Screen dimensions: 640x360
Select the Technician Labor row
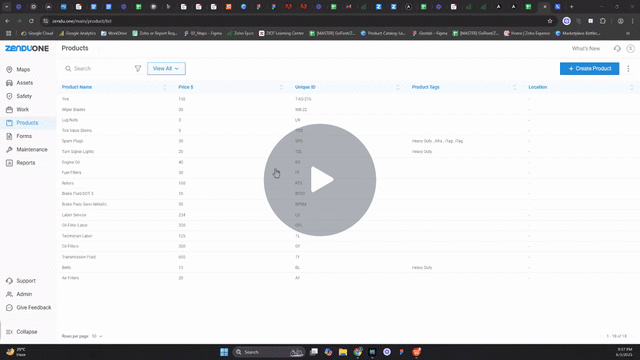click(349, 236)
